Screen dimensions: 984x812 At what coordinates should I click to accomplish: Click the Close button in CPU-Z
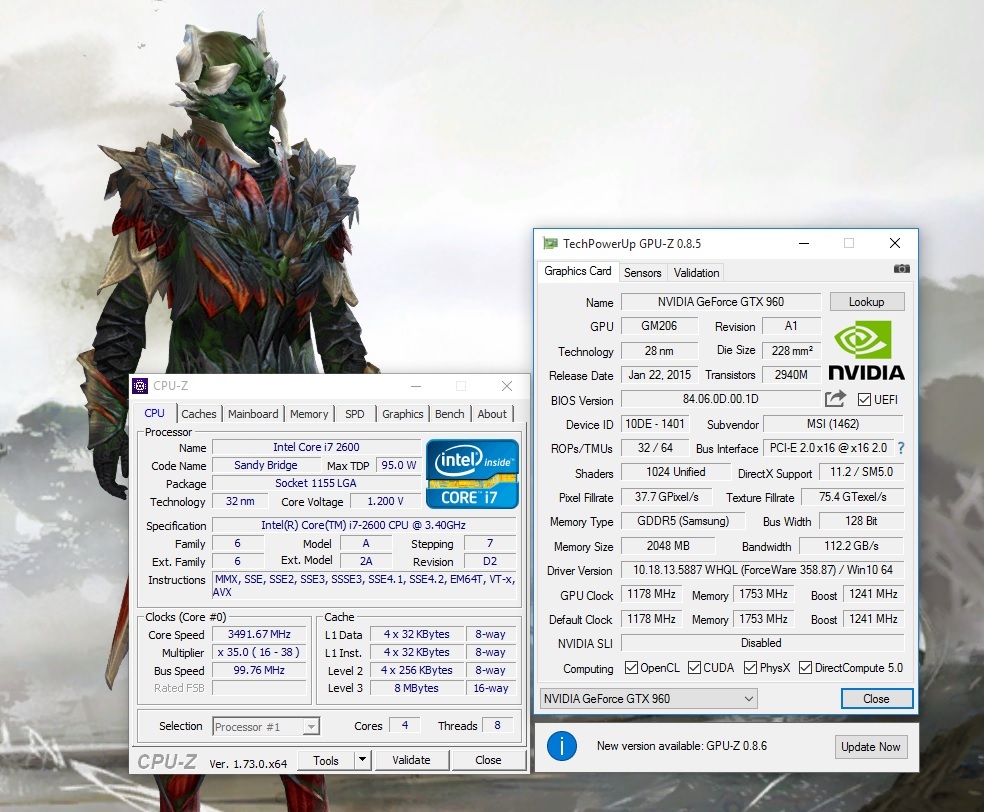click(x=488, y=760)
